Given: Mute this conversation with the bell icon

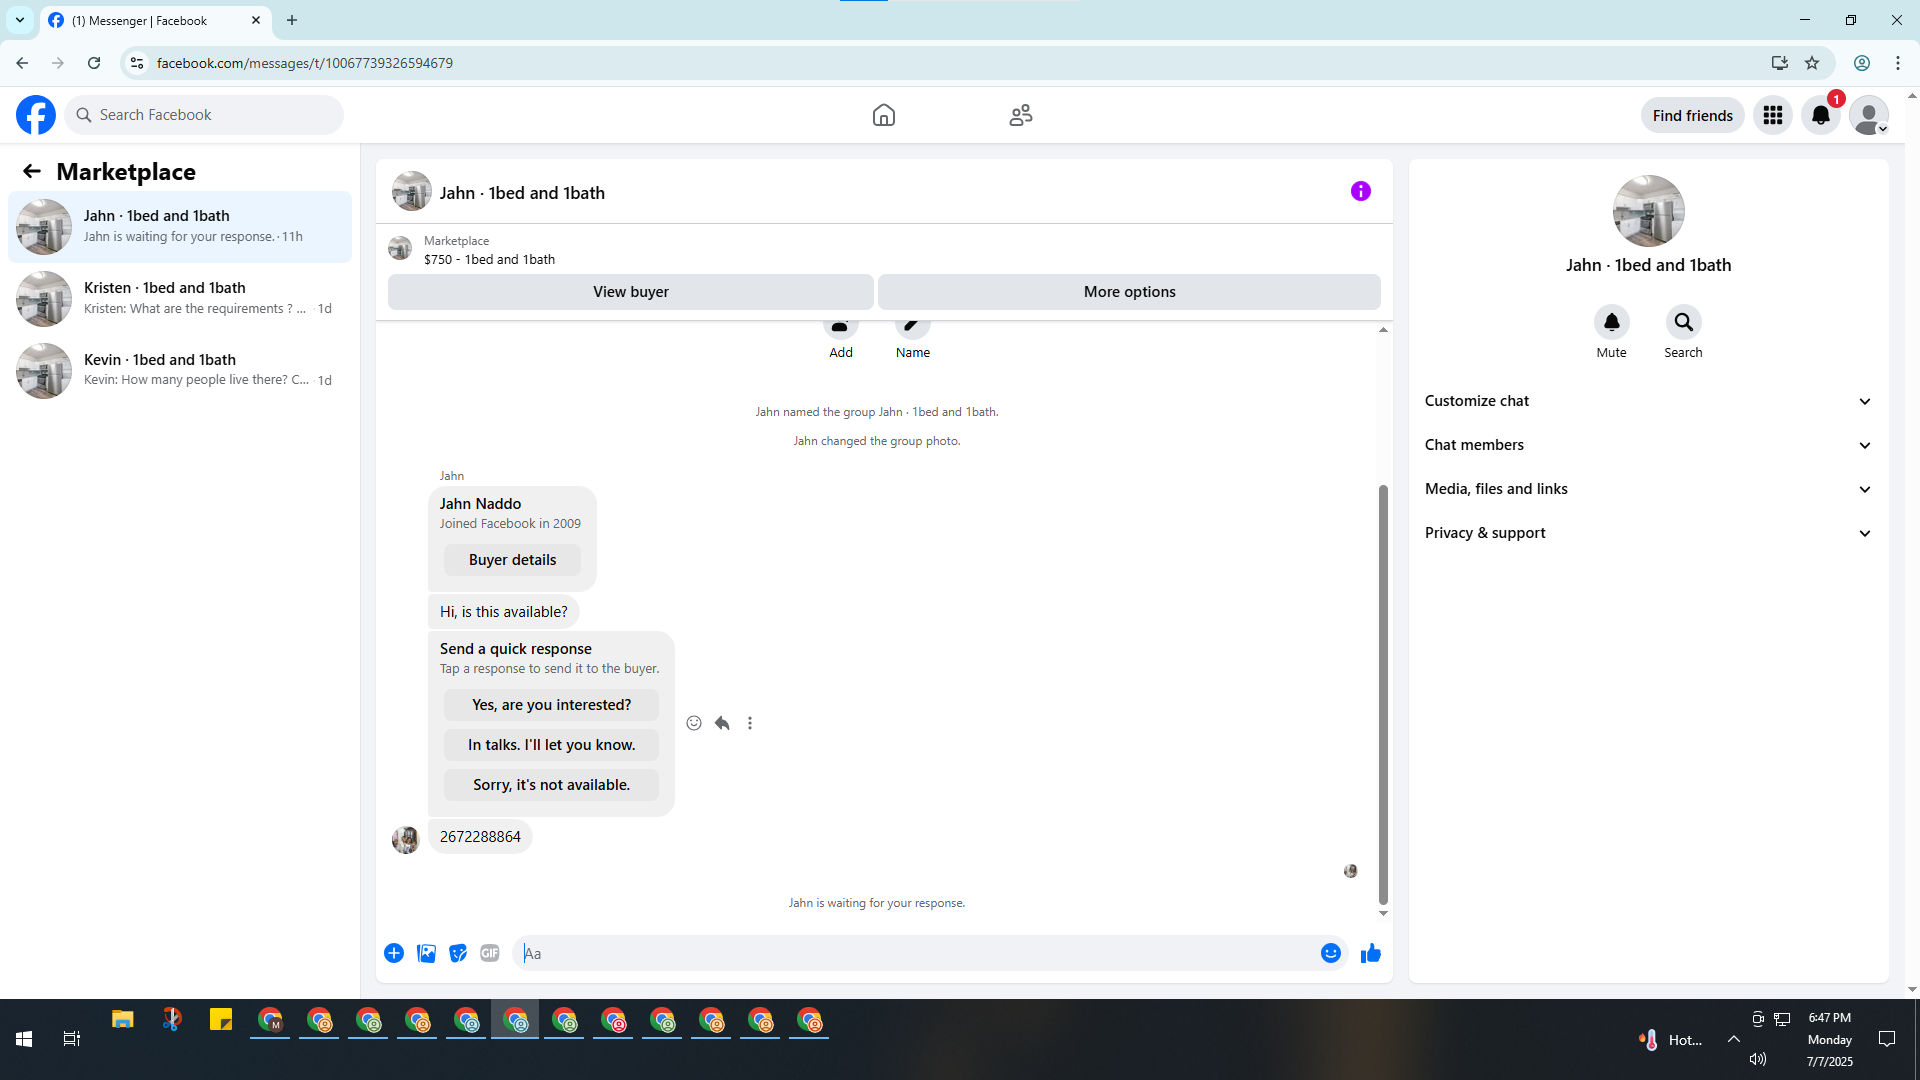Looking at the screenshot, I should (1611, 322).
